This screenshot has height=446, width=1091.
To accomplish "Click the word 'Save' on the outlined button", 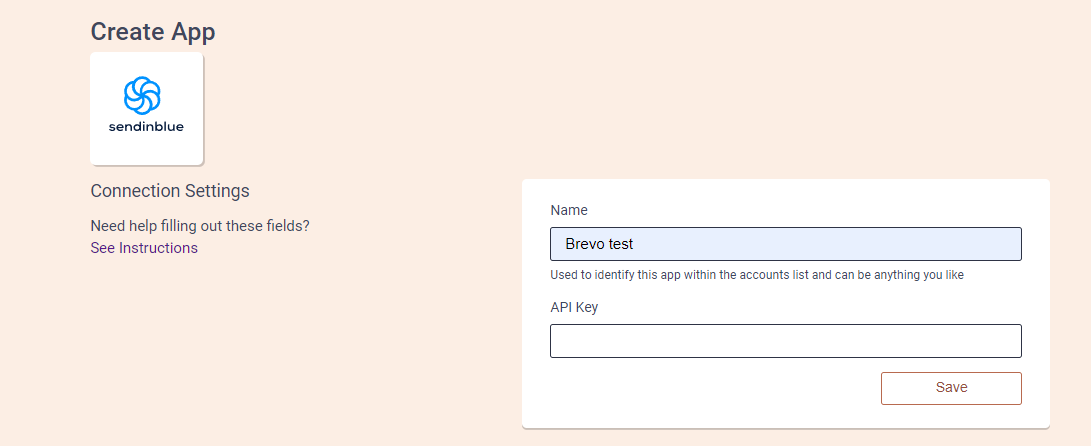I will pyautogui.click(x=951, y=388).
